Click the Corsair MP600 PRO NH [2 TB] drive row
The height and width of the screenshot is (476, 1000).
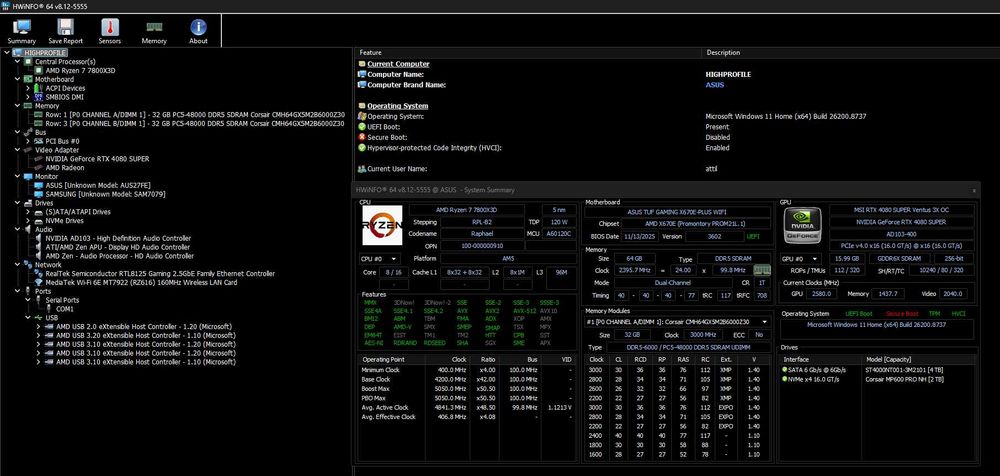pos(879,379)
